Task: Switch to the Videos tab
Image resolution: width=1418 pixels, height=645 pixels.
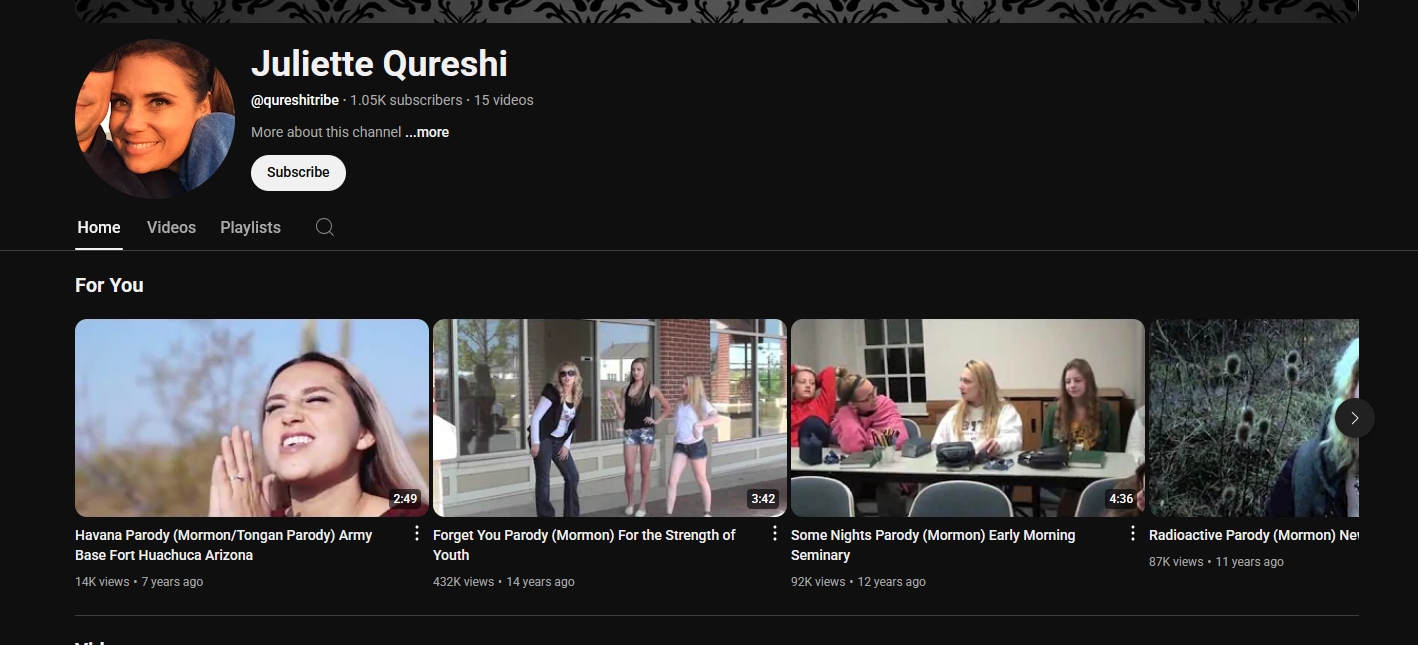Action: (171, 228)
